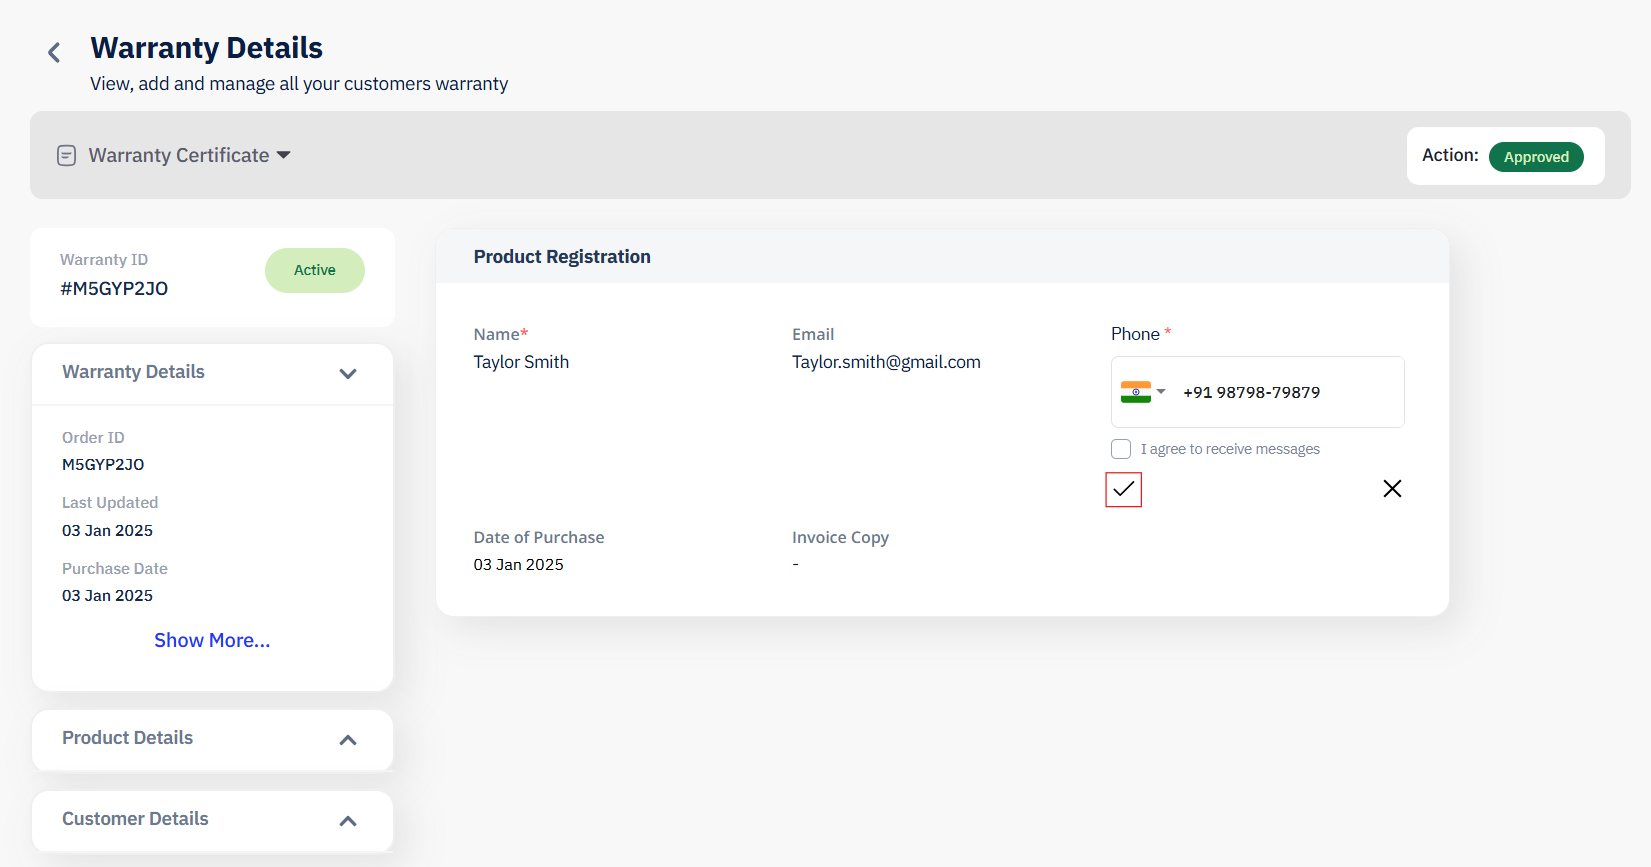Expand the Customer Details section chevron

(x=348, y=821)
